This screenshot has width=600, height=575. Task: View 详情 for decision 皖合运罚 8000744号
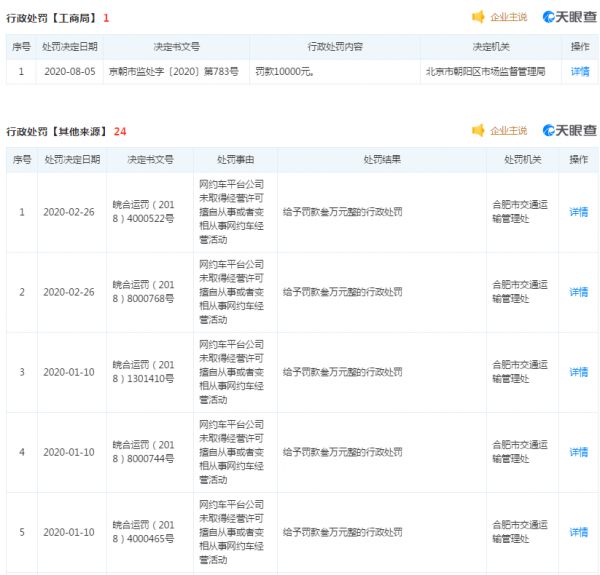tap(578, 452)
